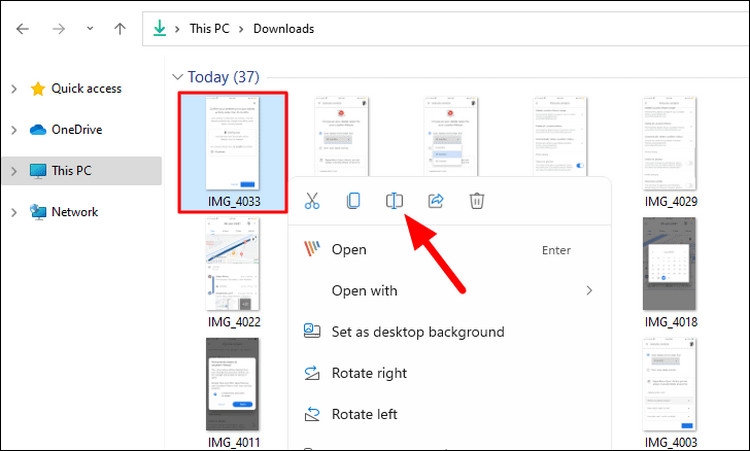Click the IMG_4022 file name

coord(234,322)
